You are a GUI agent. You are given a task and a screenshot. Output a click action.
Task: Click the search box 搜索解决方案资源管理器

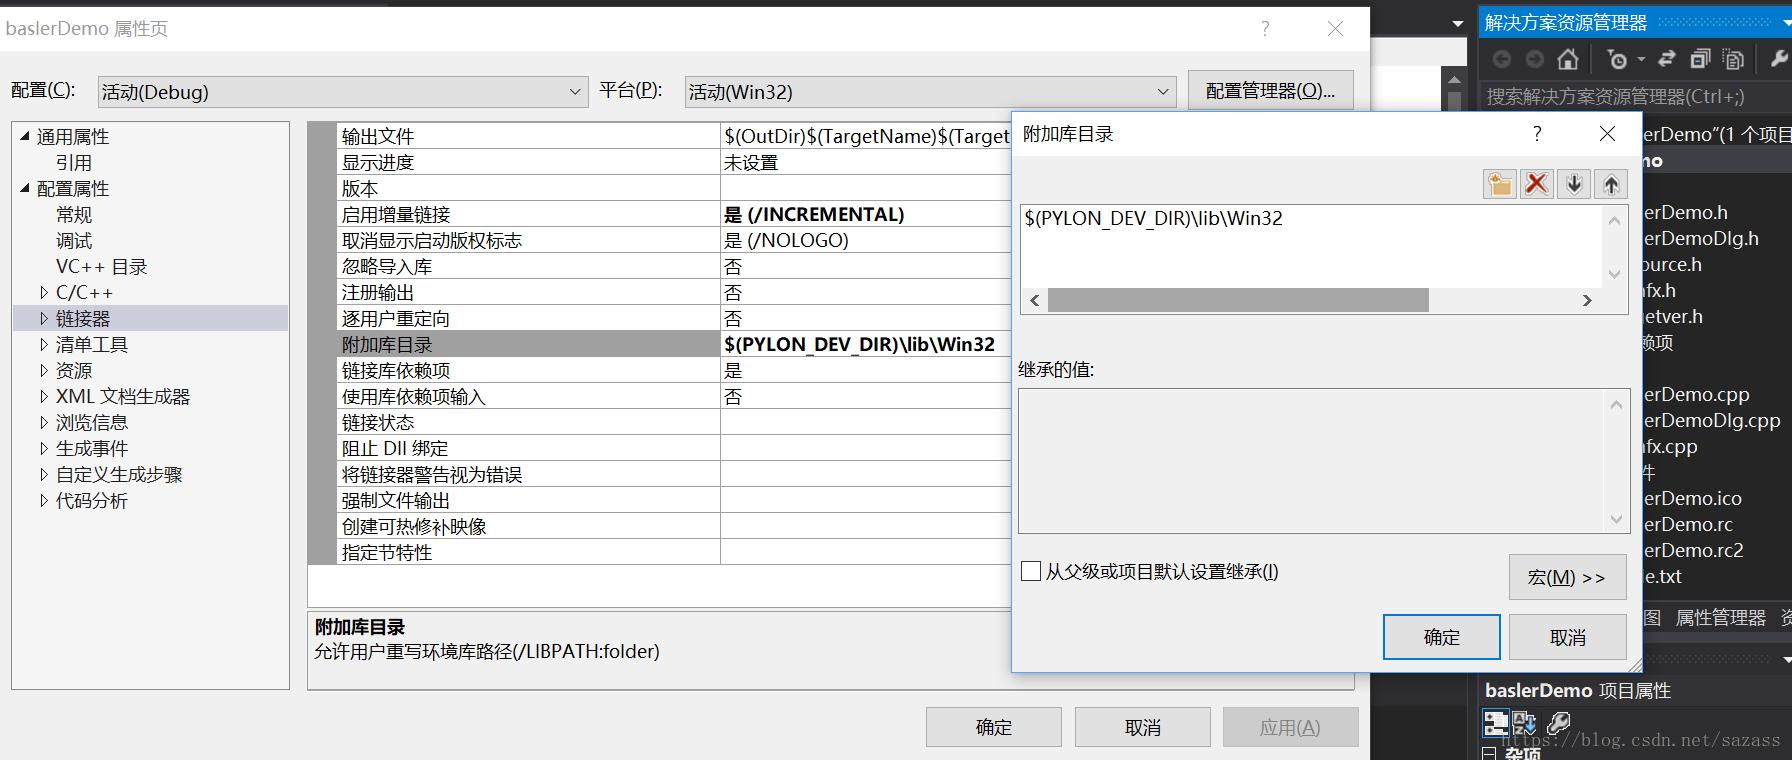click(x=1634, y=96)
